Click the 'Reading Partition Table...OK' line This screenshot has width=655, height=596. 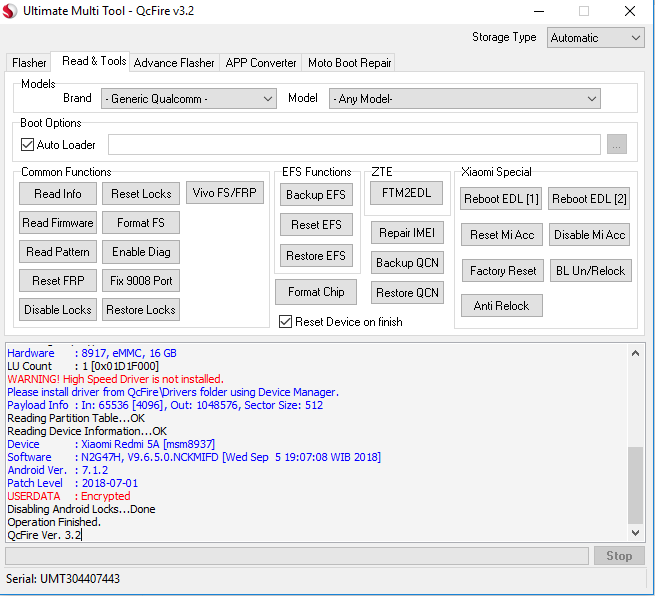(76, 418)
